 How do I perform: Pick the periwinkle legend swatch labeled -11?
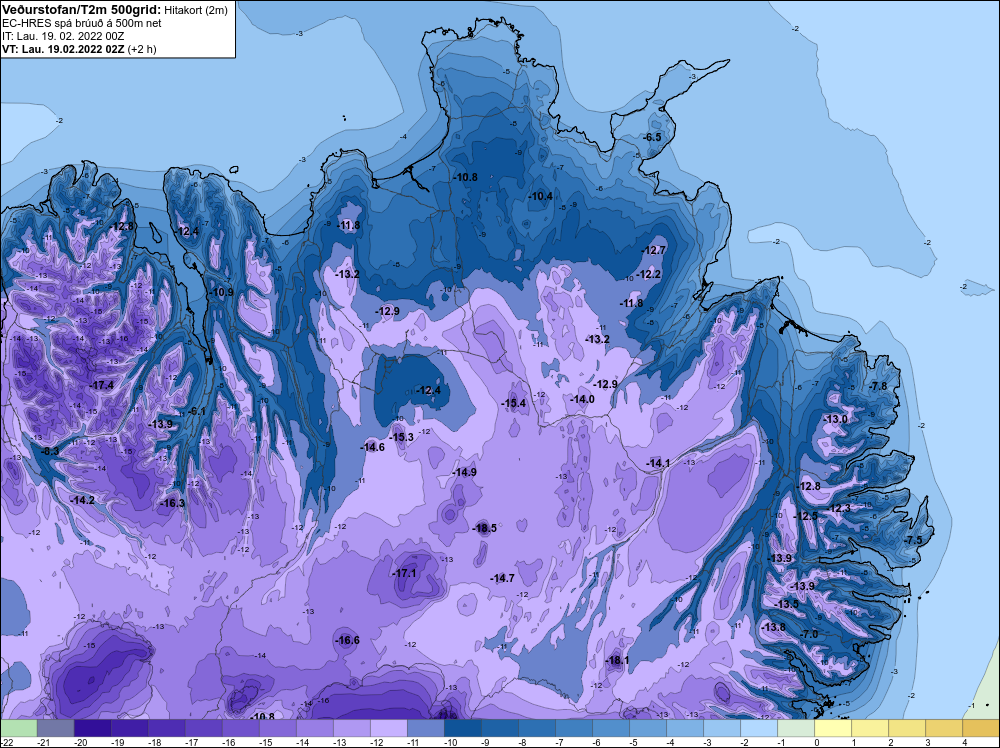coord(425,729)
